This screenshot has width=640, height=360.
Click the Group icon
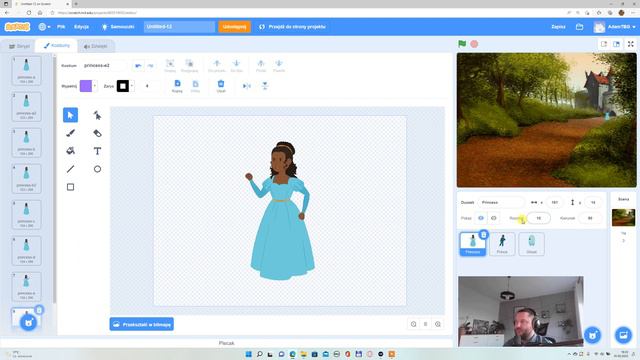170,65
